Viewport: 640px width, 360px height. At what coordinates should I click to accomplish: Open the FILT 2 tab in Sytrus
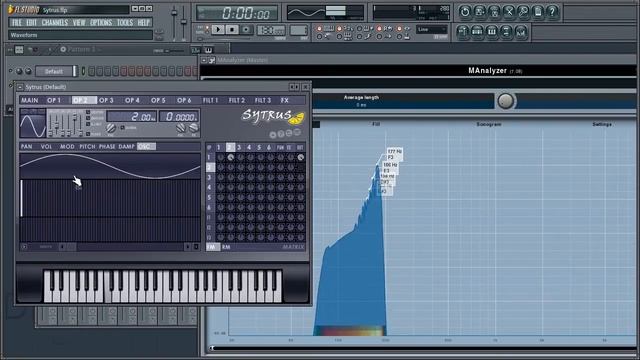[237, 100]
